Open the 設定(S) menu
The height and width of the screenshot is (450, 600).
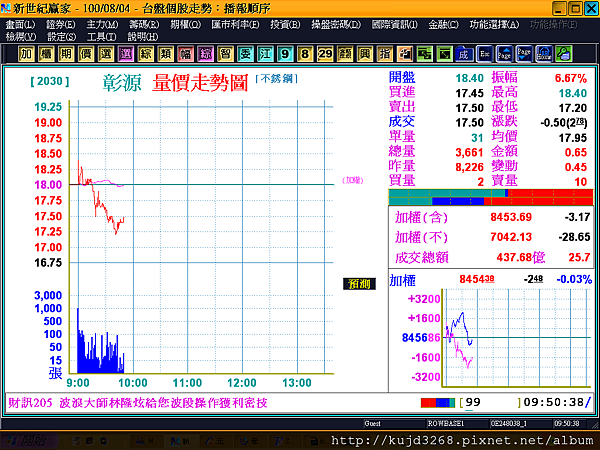pos(62,37)
